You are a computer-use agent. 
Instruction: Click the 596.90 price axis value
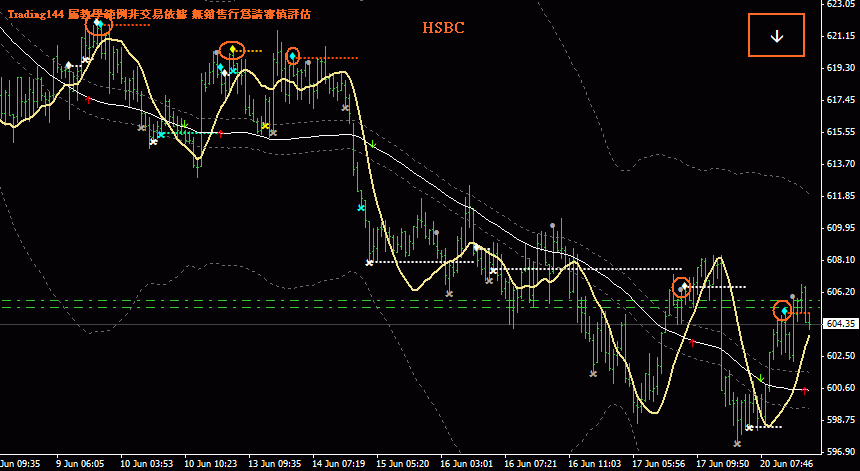coord(842,452)
